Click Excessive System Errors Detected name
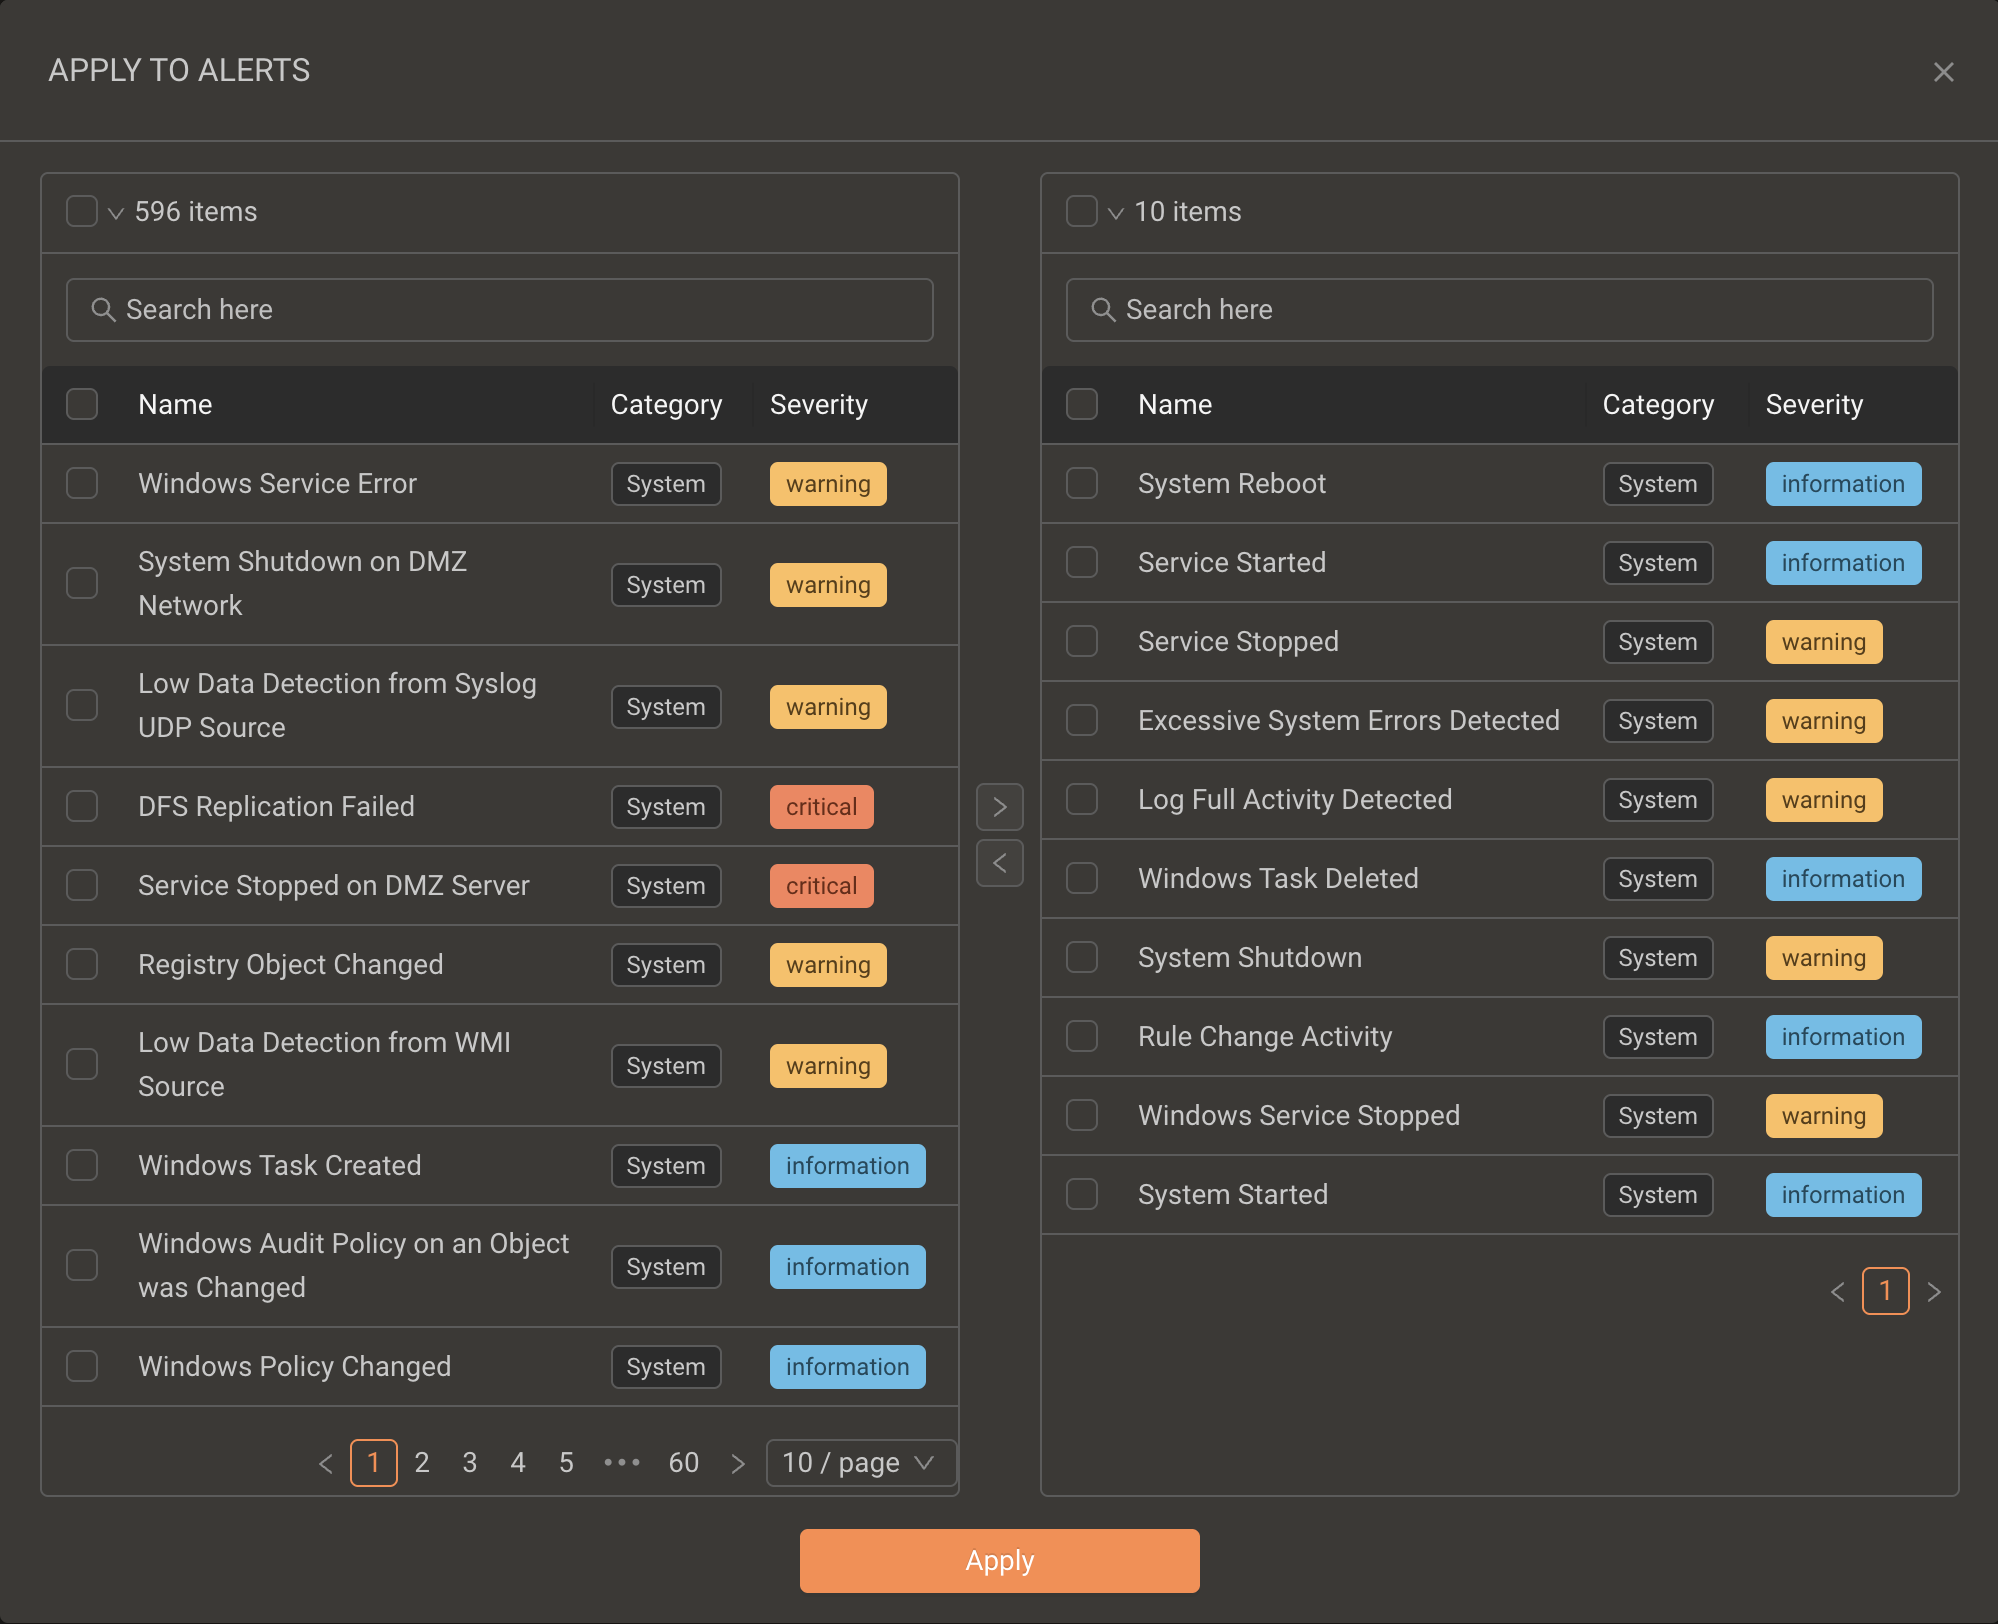The height and width of the screenshot is (1624, 1998). (x=1349, y=720)
